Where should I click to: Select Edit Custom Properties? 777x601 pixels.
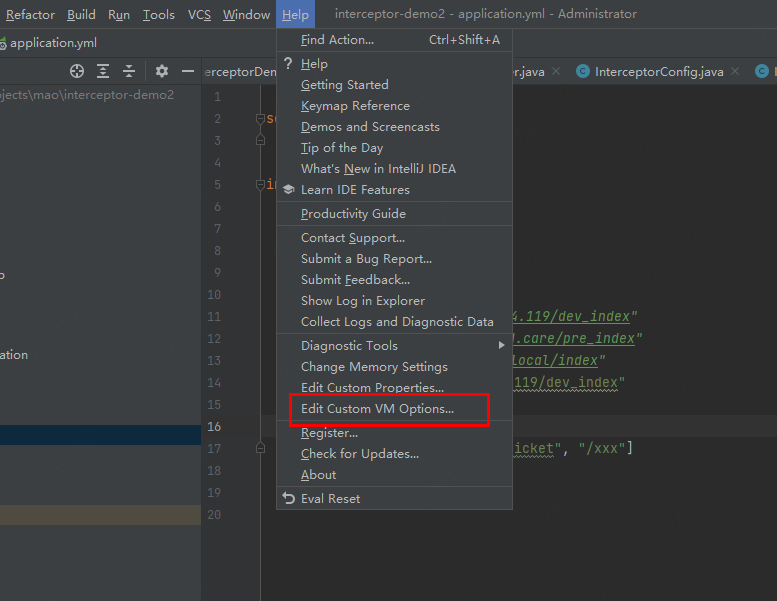click(x=394, y=387)
